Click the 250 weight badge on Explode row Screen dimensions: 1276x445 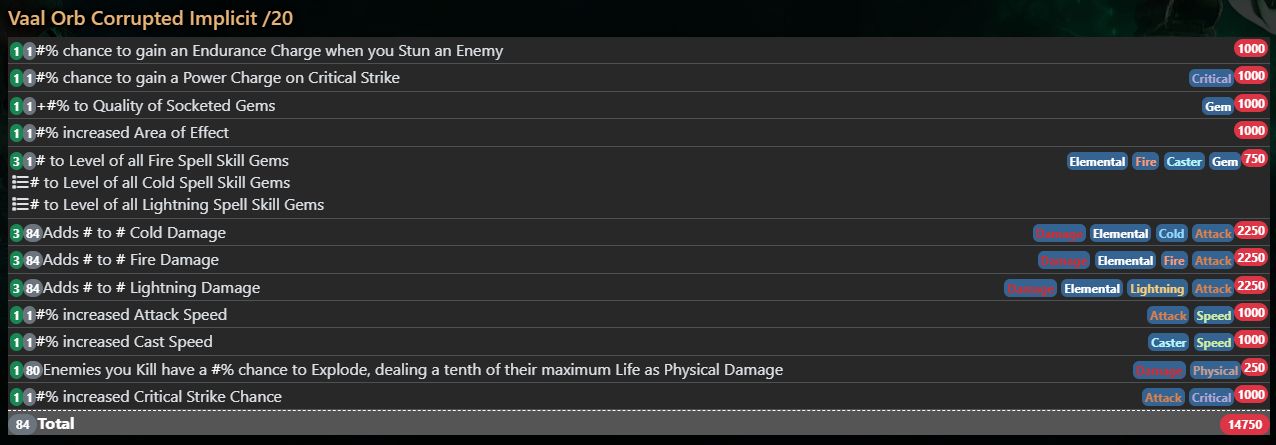tap(1254, 367)
